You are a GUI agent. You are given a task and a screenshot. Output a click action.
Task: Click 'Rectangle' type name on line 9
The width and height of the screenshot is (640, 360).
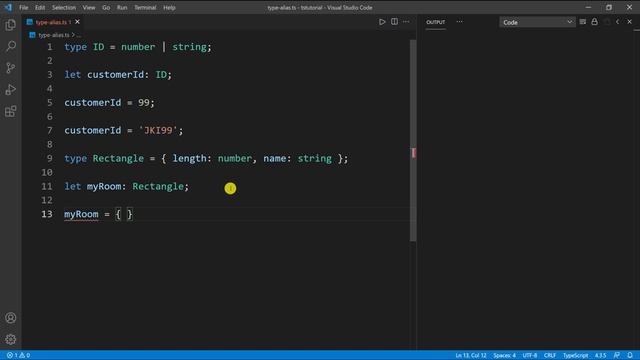[x=118, y=158]
